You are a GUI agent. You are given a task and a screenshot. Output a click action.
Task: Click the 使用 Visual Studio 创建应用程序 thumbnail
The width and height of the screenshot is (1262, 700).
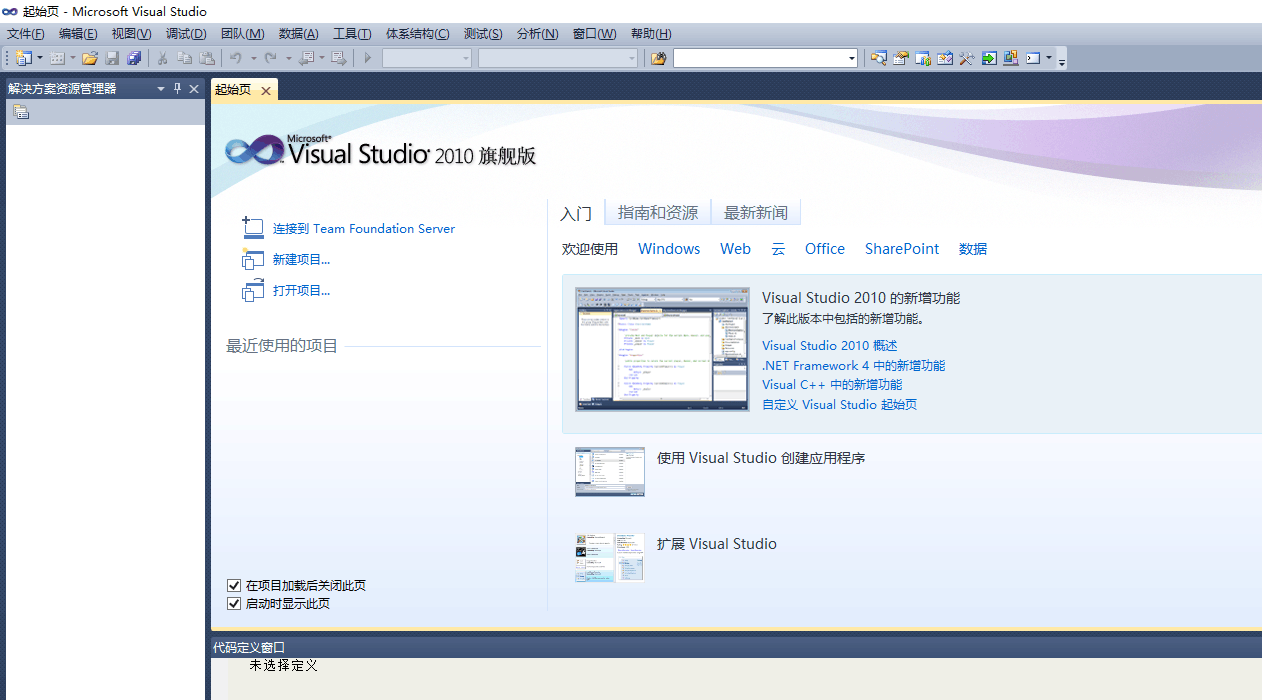pyautogui.click(x=610, y=472)
